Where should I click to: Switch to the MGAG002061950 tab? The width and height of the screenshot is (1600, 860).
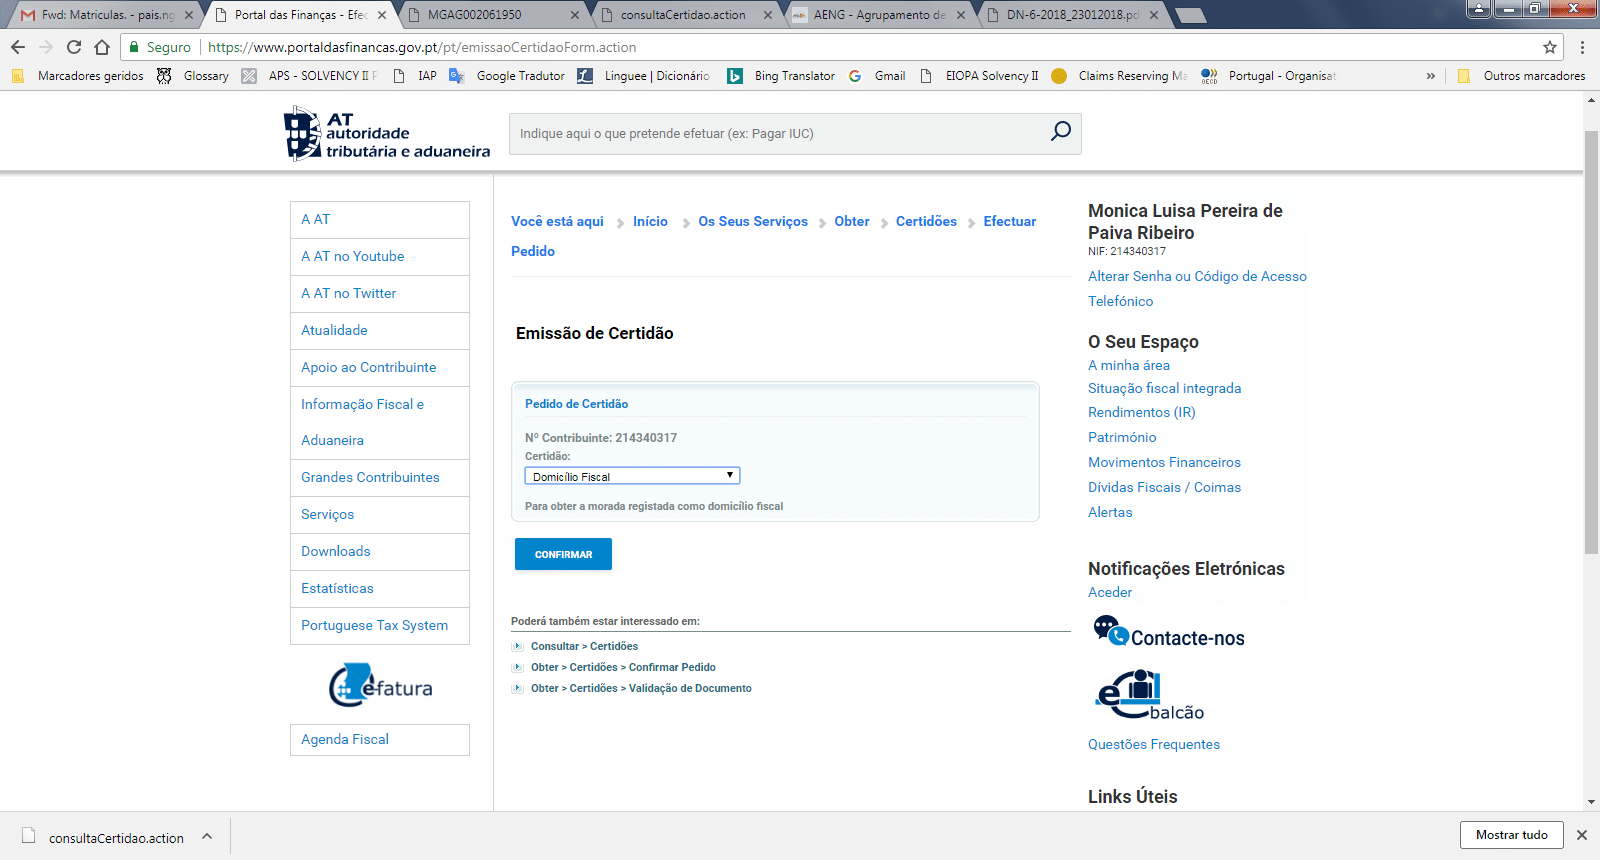tap(490, 15)
